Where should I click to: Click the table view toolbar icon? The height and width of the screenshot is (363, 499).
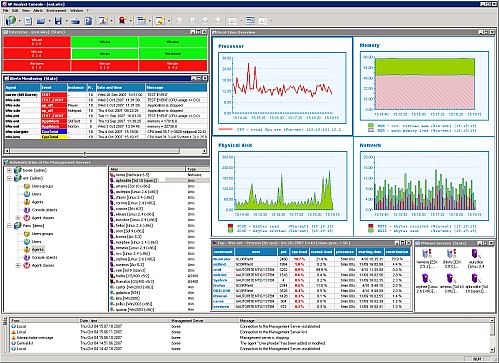(x=141, y=21)
